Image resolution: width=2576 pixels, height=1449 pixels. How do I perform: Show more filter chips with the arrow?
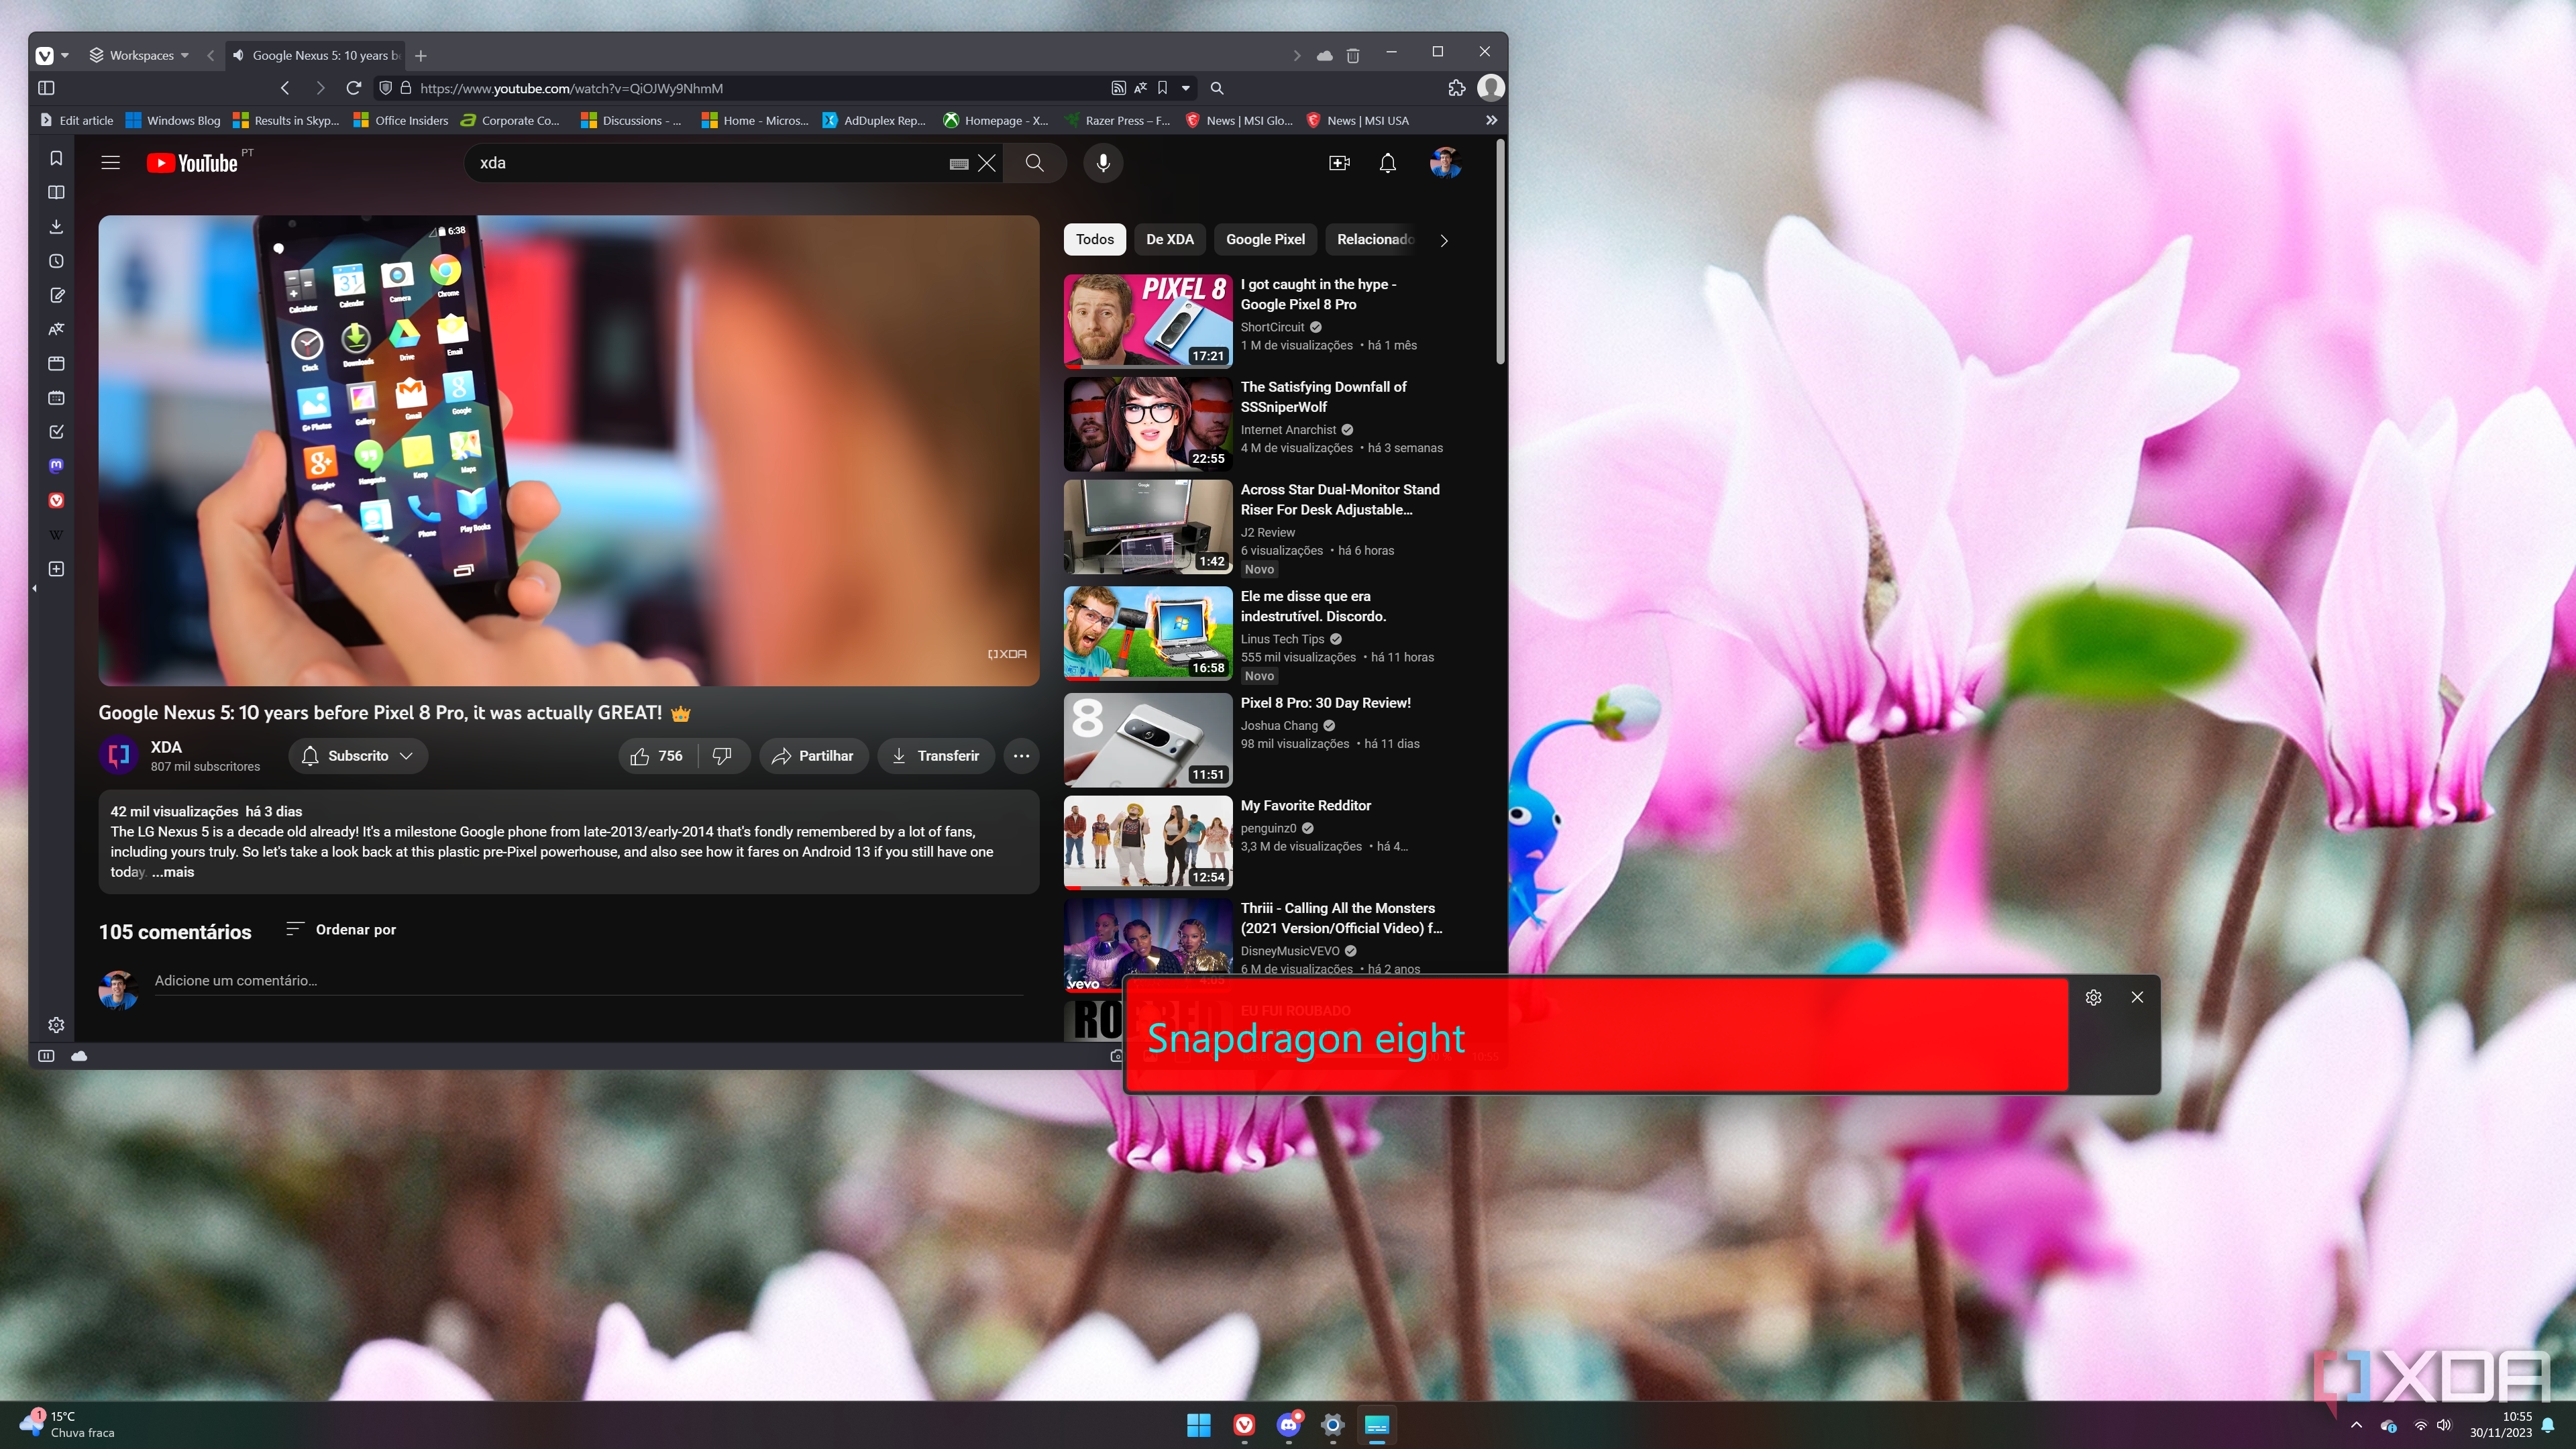1443,240
